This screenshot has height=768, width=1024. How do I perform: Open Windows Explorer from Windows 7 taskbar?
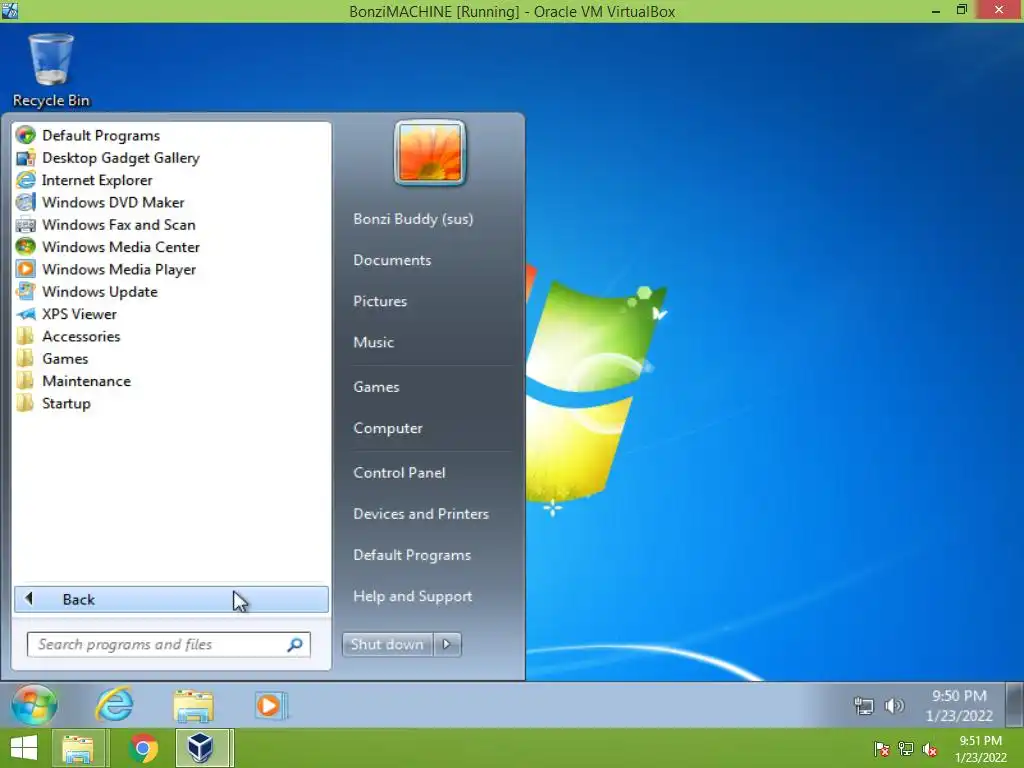[x=193, y=706]
